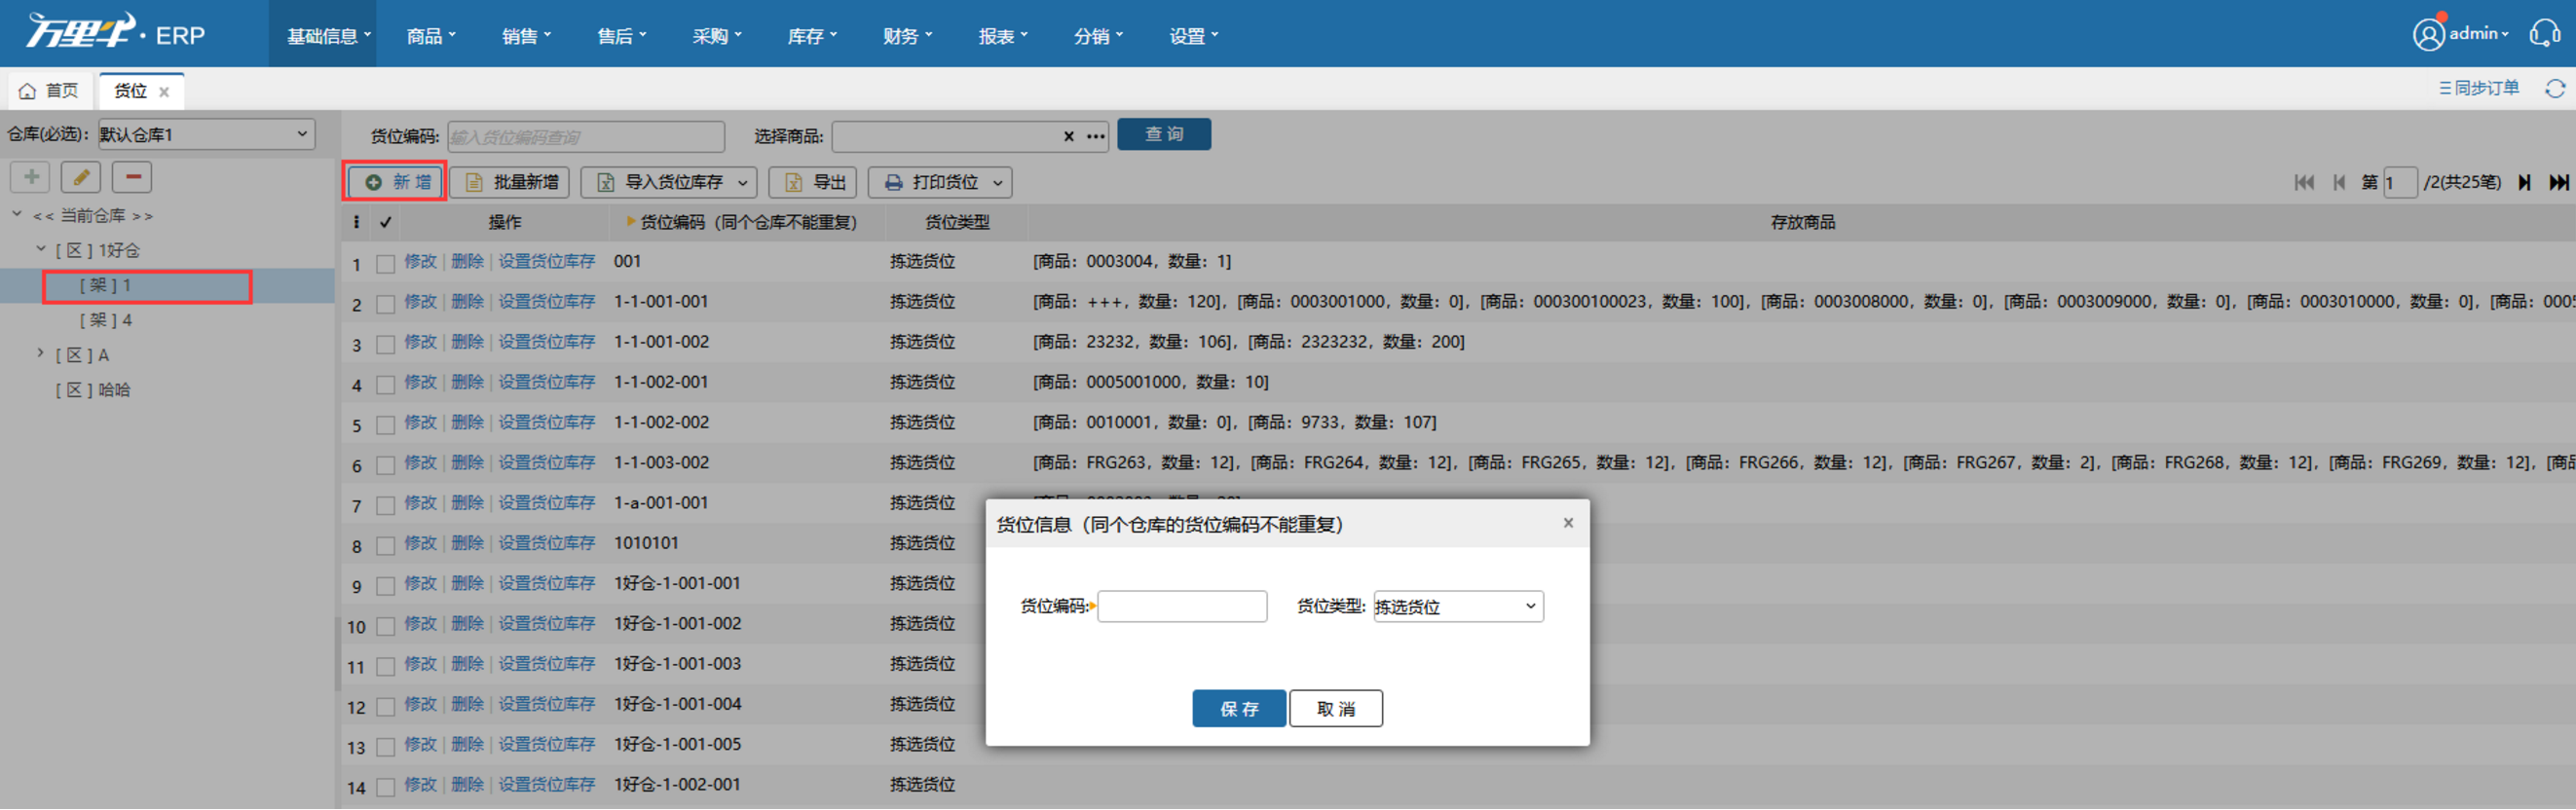Open product picker via the ellipsis icon
Screen dimensions: 2576x810
(x=1096, y=136)
